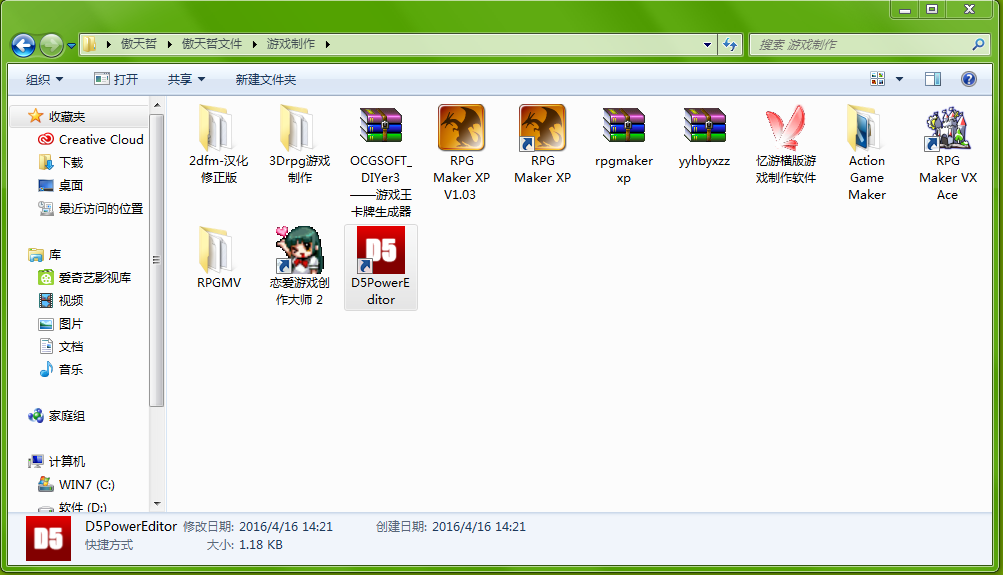Navigate to 傲天哲文件 breadcrumb
The width and height of the screenshot is (1003, 575).
pyautogui.click(x=212, y=44)
